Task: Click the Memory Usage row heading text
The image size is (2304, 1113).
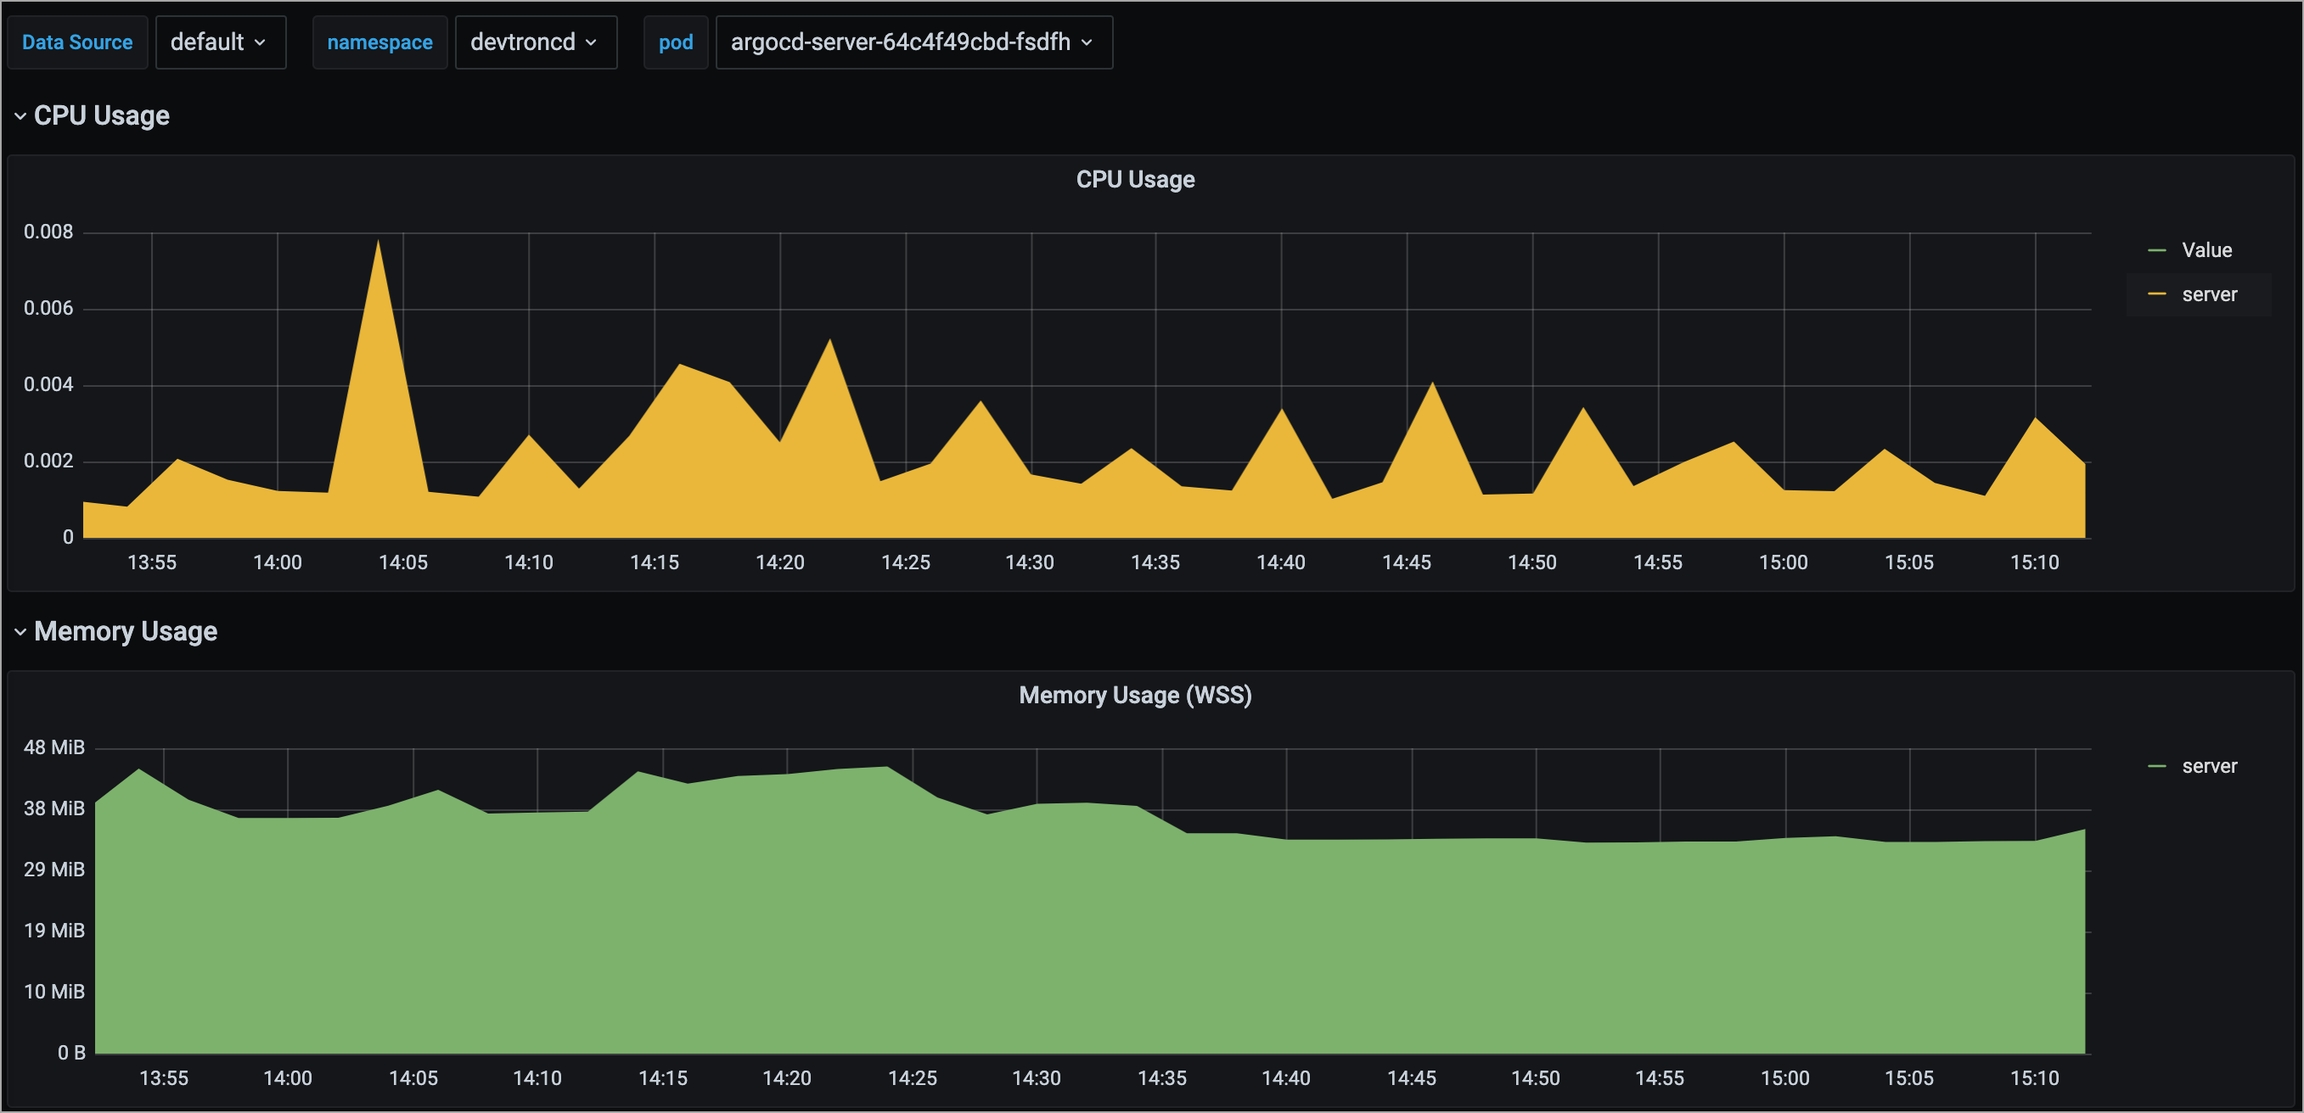Action: point(125,632)
